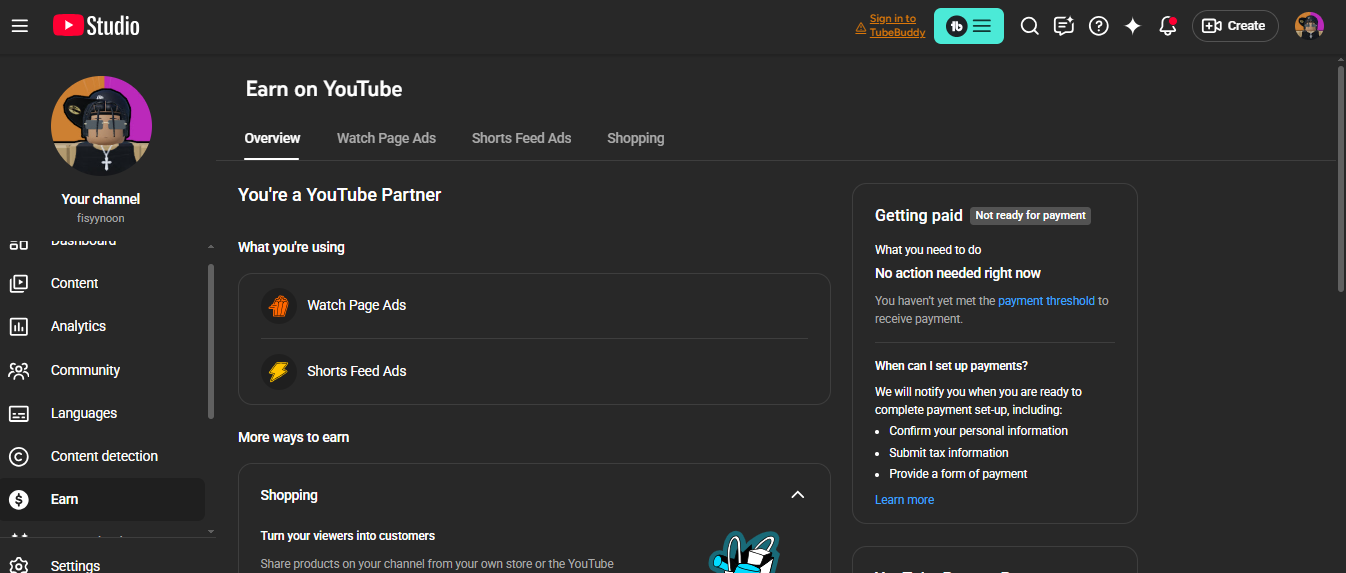The image size is (1346, 573).
Task: Click the payment threshold link
Action: click(1046, 300)
